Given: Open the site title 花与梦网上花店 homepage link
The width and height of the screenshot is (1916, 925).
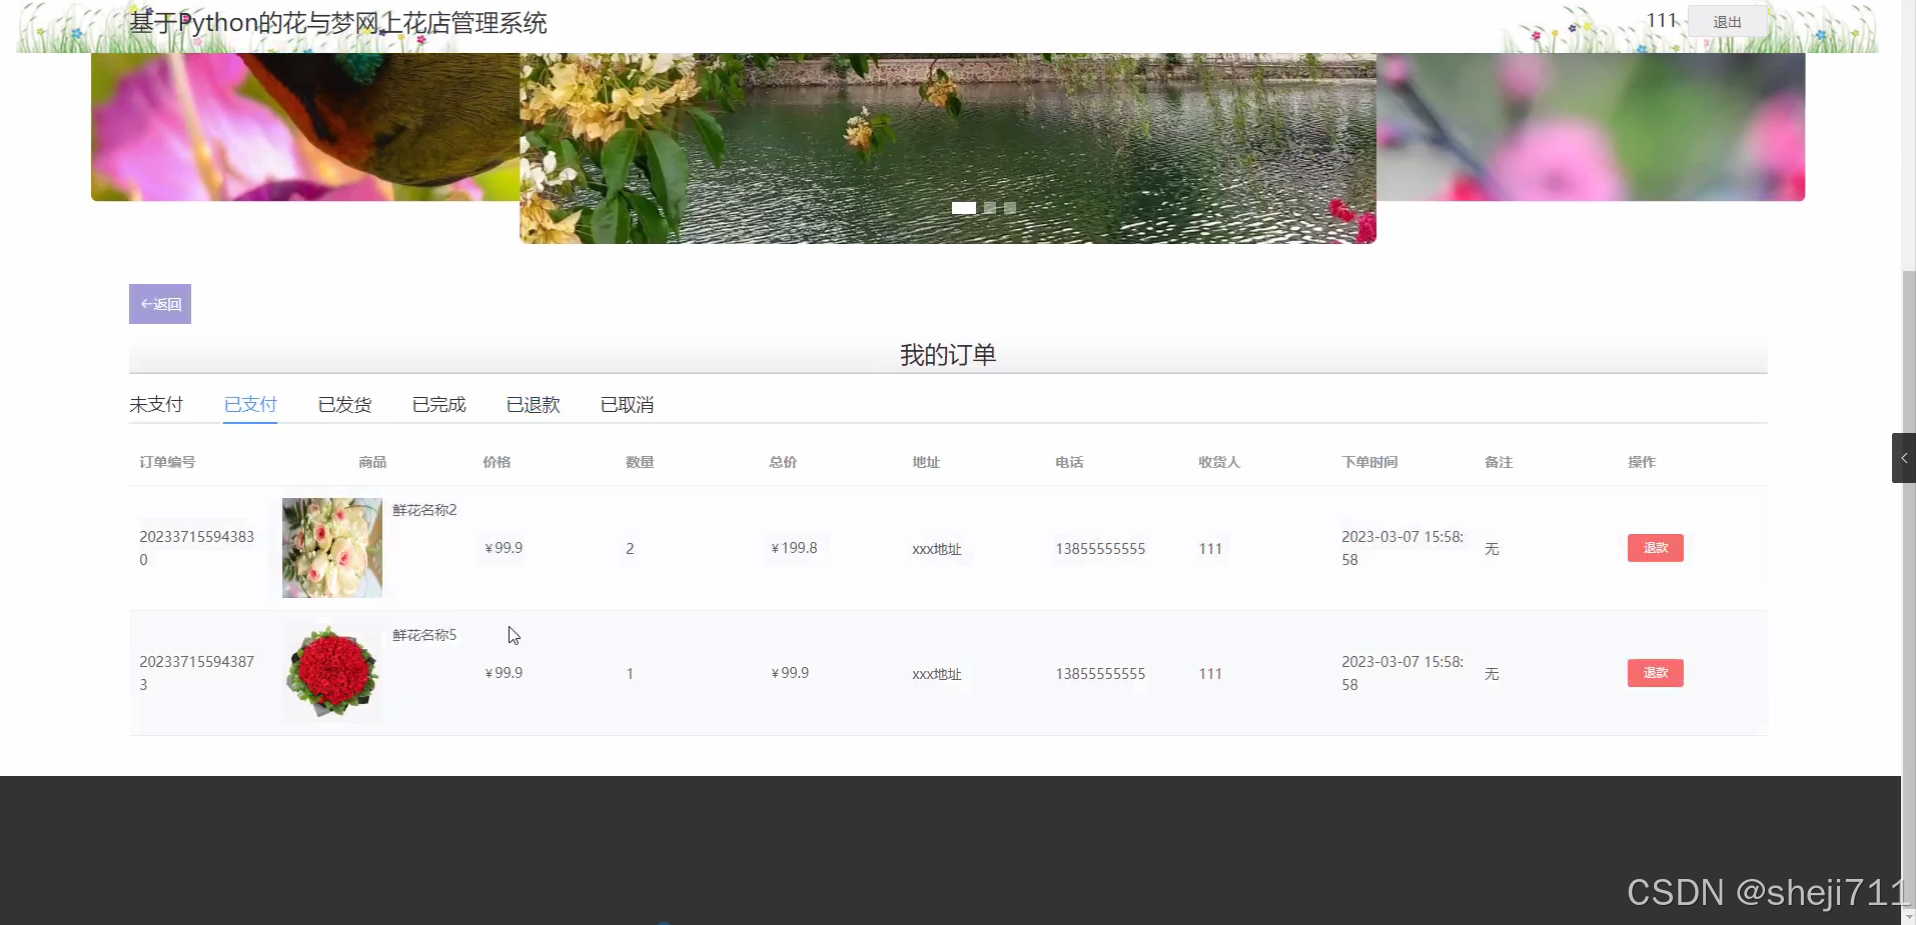Looking at the screenshot, I should click(338, 22).
